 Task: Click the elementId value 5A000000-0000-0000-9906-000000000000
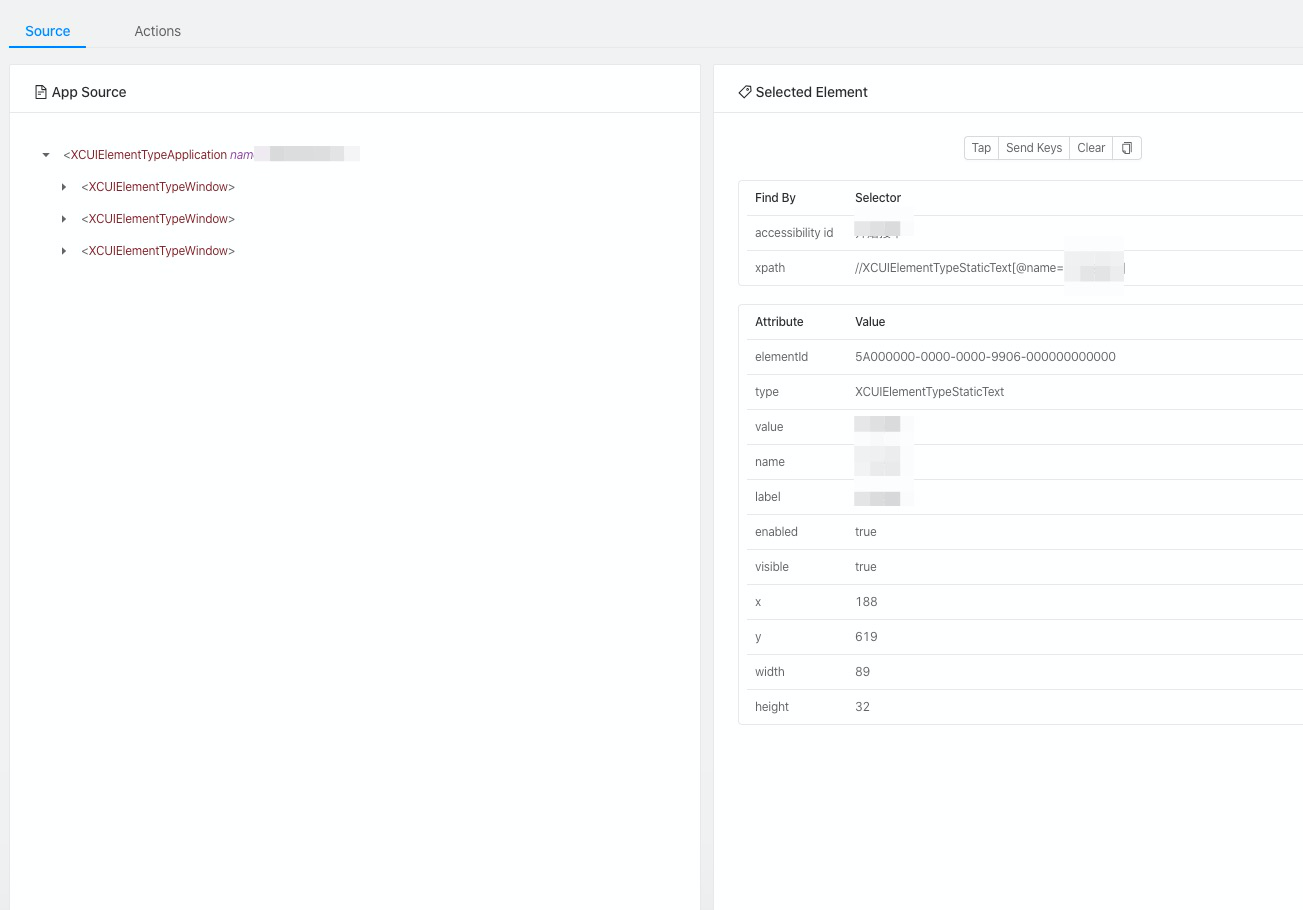click(985, 357)
